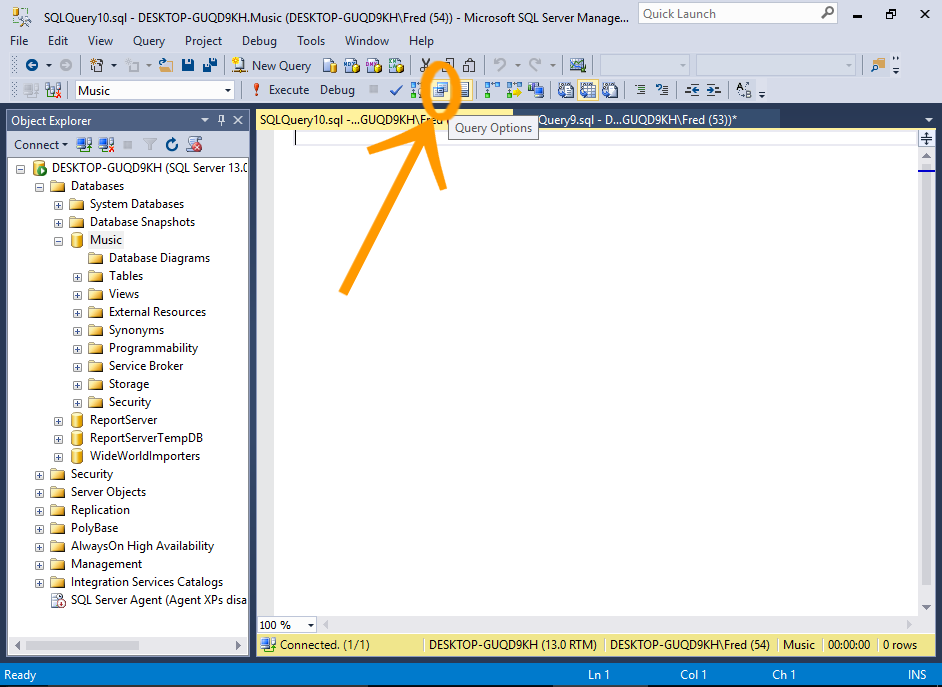Click in the Quick Launch search box
The width and height of the screenshot is (942, 687).
728,14
